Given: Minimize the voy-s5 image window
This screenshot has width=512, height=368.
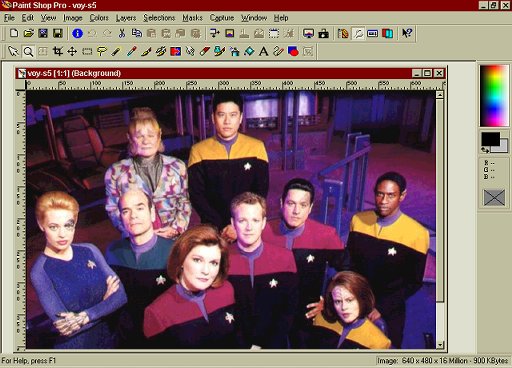Looking at the screenshot, I should [416, 73].
